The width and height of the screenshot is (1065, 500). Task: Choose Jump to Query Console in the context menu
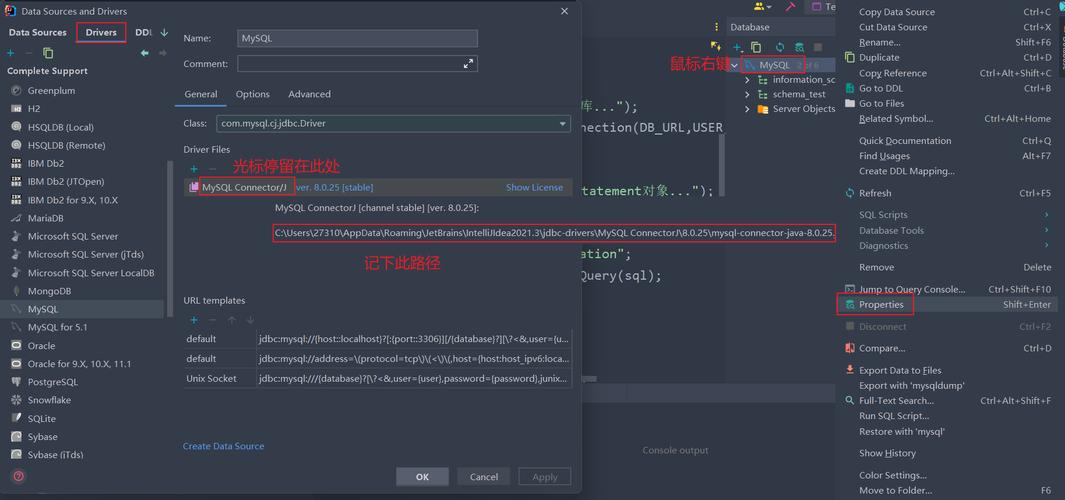[x=947, y=289]
